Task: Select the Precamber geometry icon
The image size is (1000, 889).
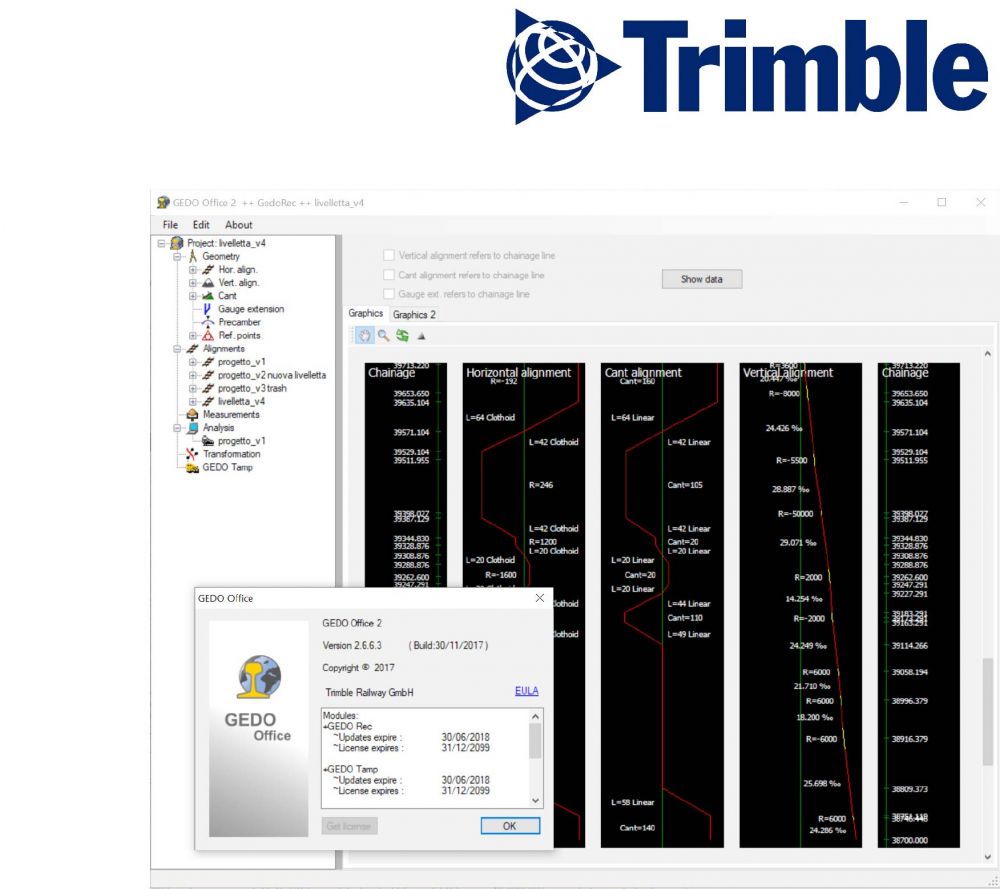Action: pyautogui.click(x=208, y=322)
